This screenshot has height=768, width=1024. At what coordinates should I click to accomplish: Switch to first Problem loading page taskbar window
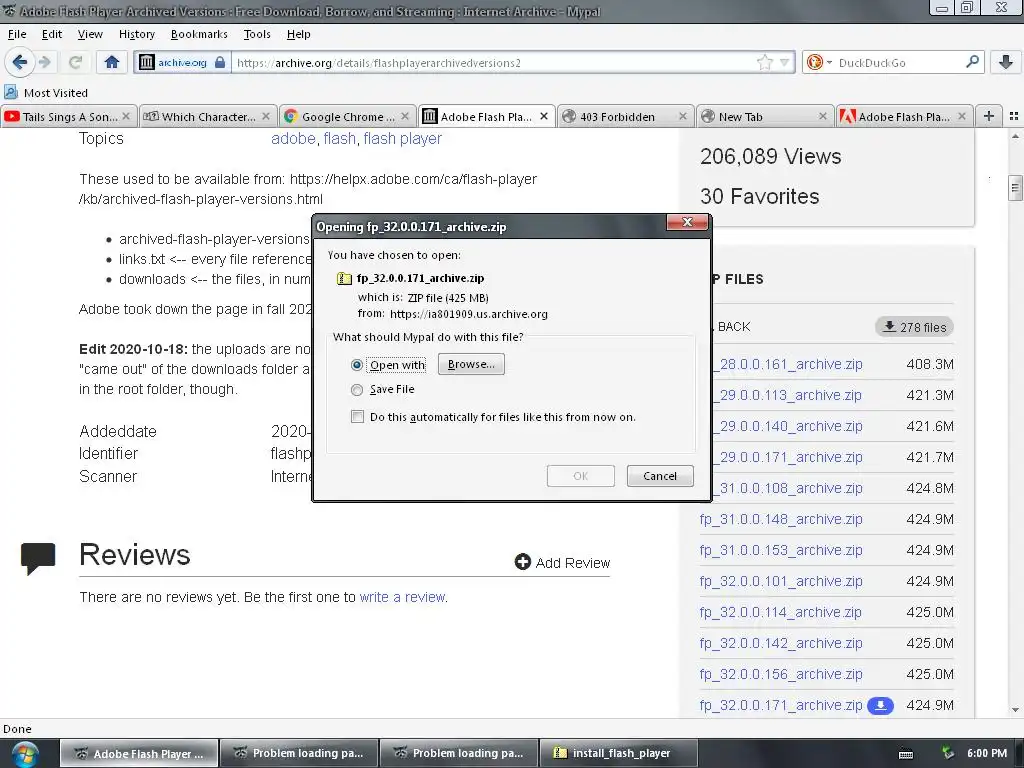(300, 753)
